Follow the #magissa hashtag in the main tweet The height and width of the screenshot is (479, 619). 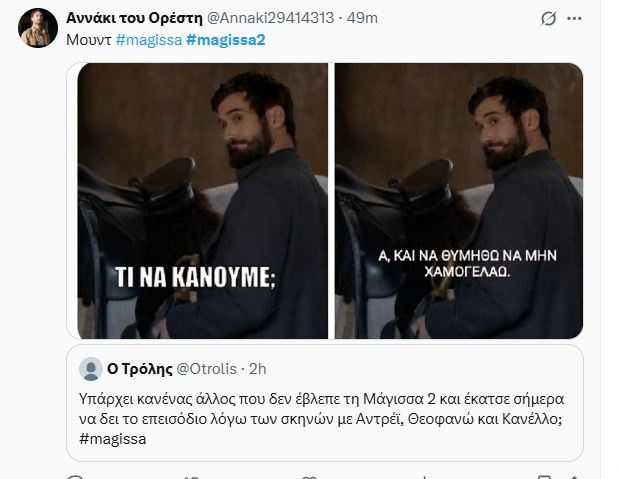coord(149,40)
